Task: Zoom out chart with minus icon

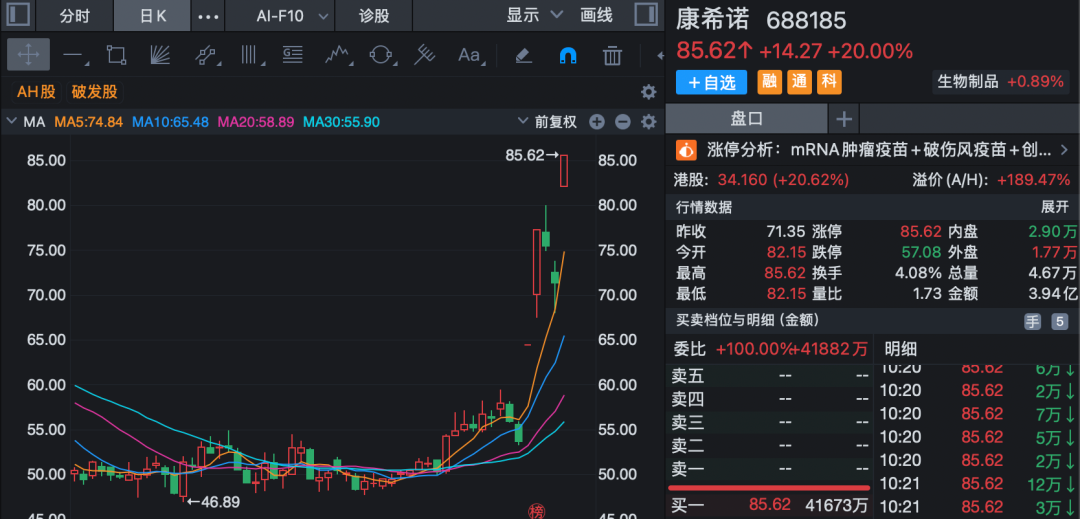Action: coord(623,123)
